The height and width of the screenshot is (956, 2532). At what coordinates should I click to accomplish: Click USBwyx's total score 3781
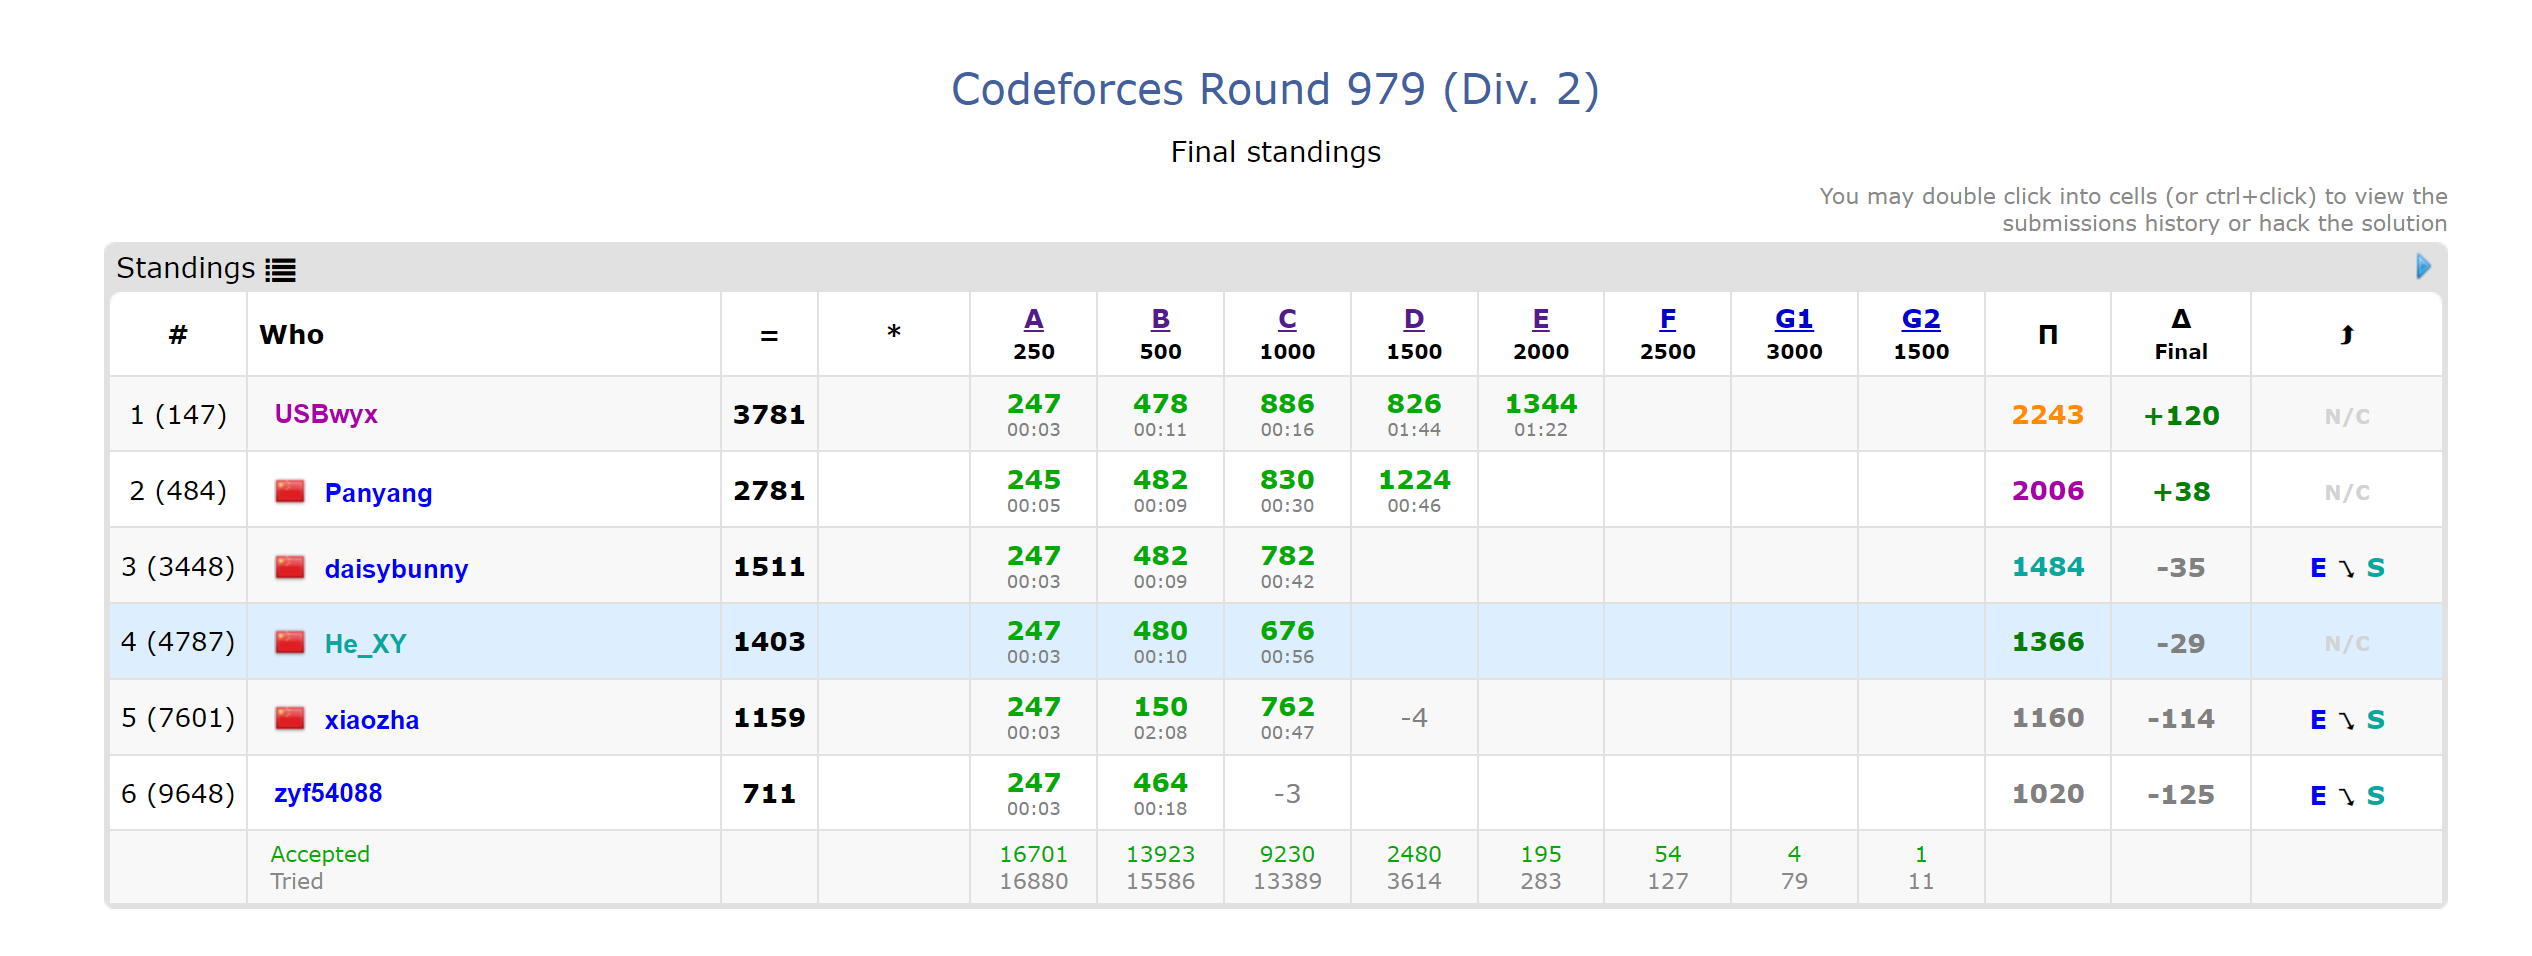pyautogui.click(x=769, y=415)
